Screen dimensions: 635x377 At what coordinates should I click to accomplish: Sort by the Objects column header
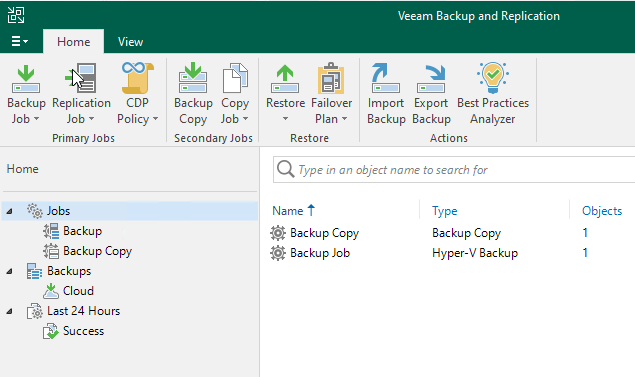[602, 211]
